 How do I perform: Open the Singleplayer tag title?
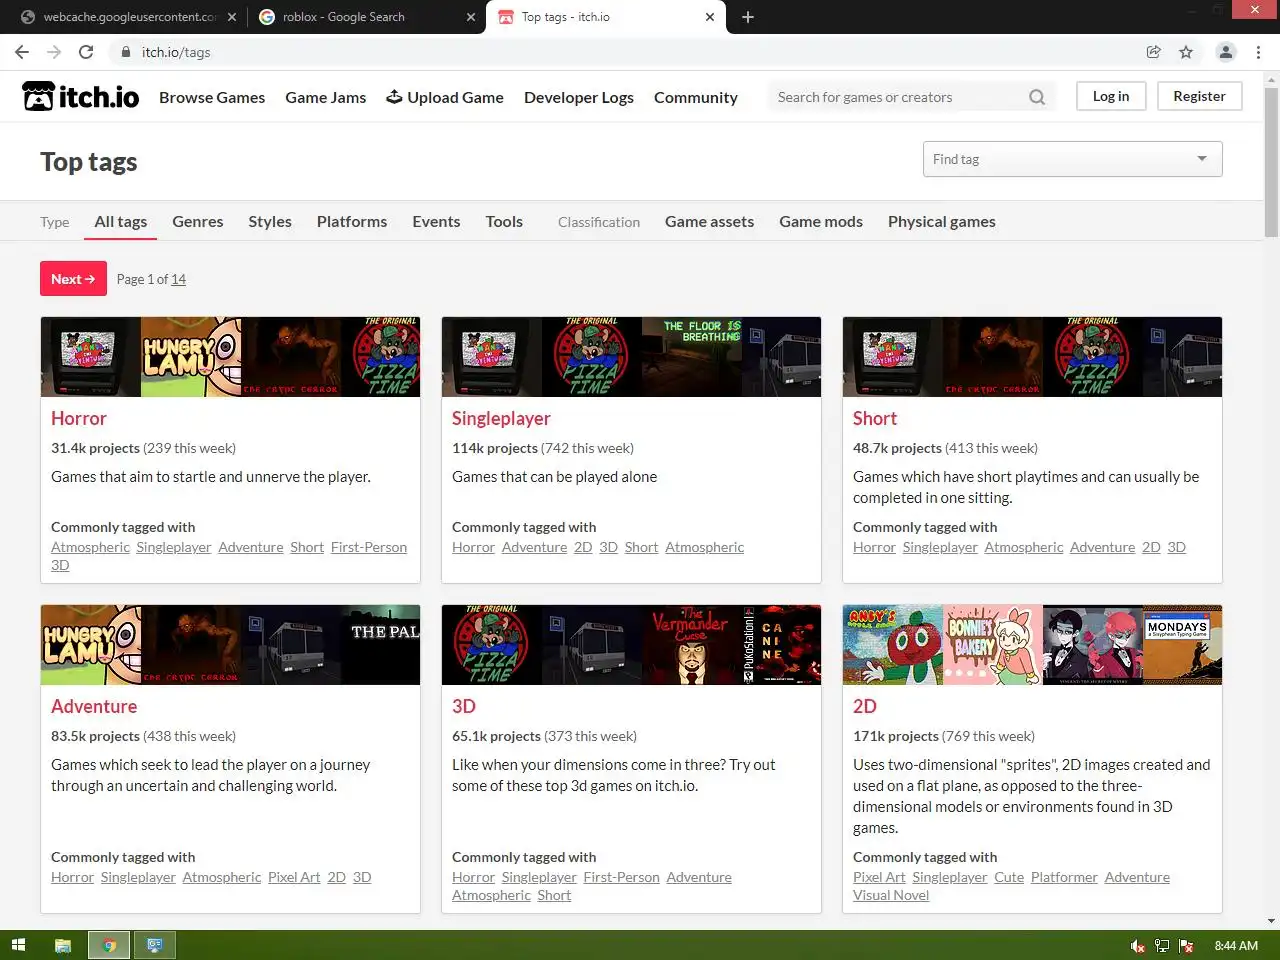click(x=501, y=418)
